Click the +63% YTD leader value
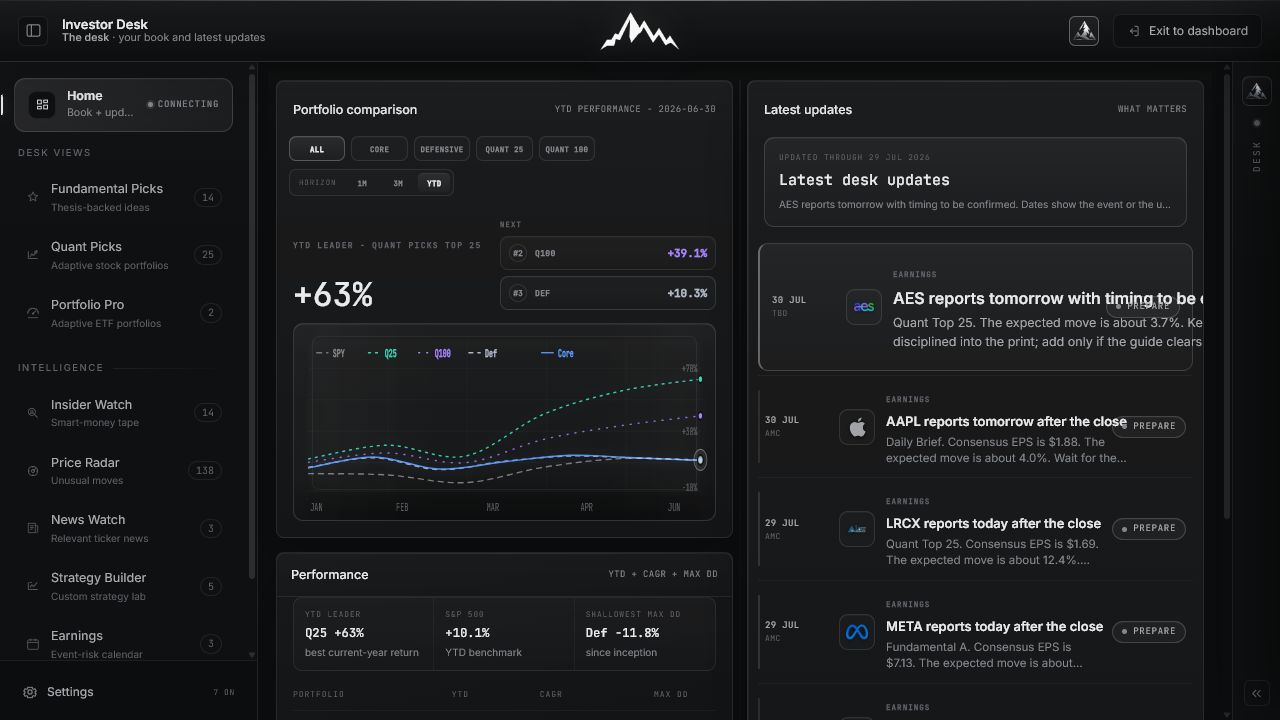The width and height of the screenshot is (1280, 720). coord(333,294)
